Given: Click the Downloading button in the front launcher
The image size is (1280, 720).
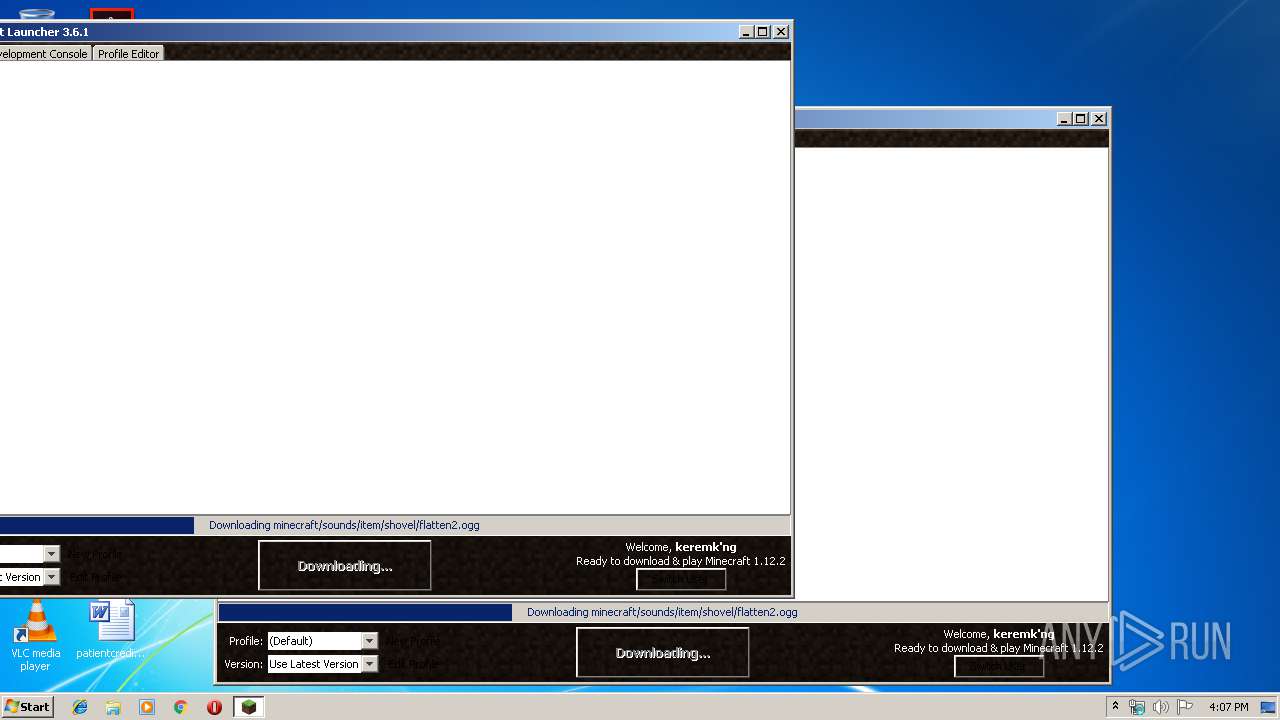Looking at the screenshot, I should coord(345,566).
